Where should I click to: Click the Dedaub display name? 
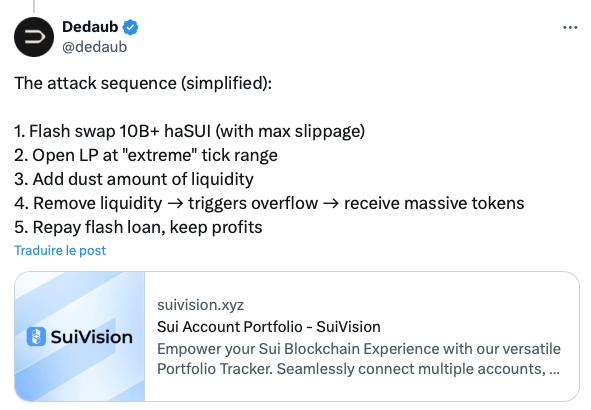click(x=90, y=27)
